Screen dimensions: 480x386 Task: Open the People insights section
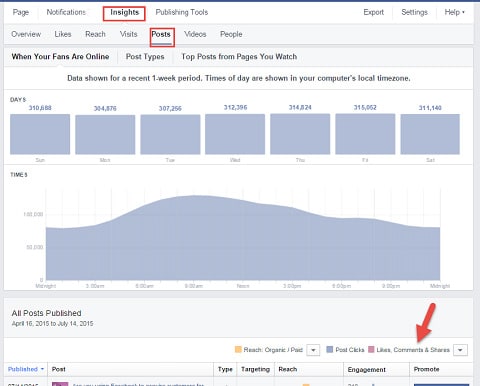coord(231,34)
